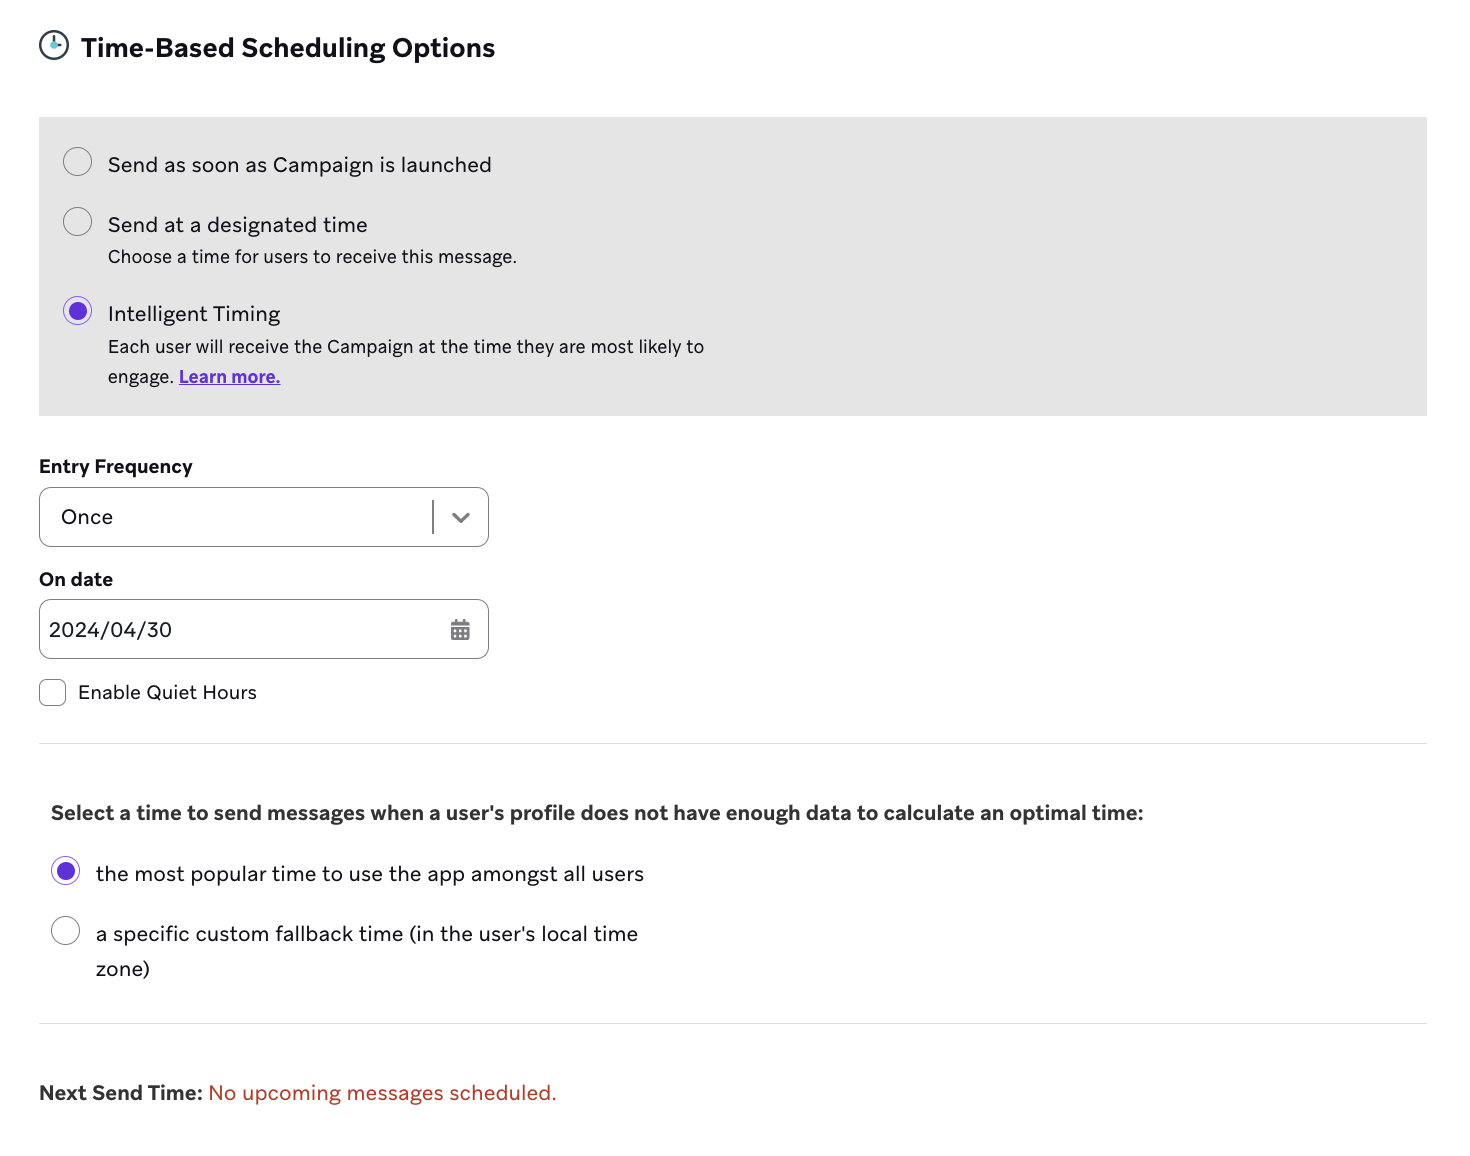Expand the Entry Frequency dropdown chevron
Image resolution: width=1470 pixels, height=1156 pixels.
pos(460,517)
